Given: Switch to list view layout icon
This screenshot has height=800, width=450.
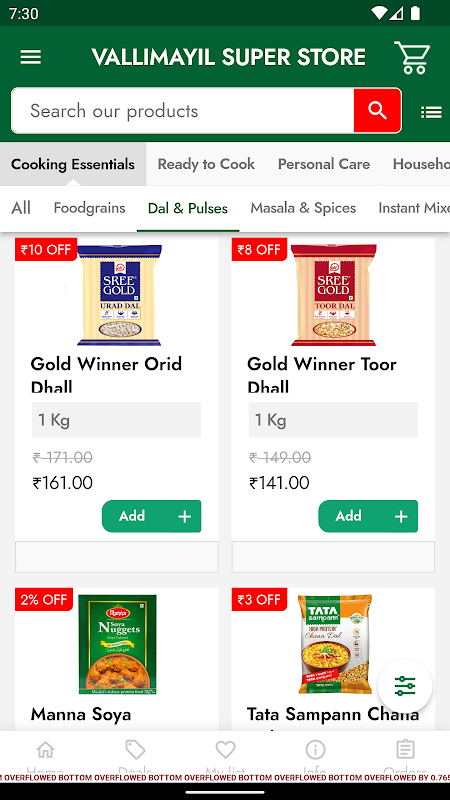Looking at the screenshot, I should (x=431, y=112).
